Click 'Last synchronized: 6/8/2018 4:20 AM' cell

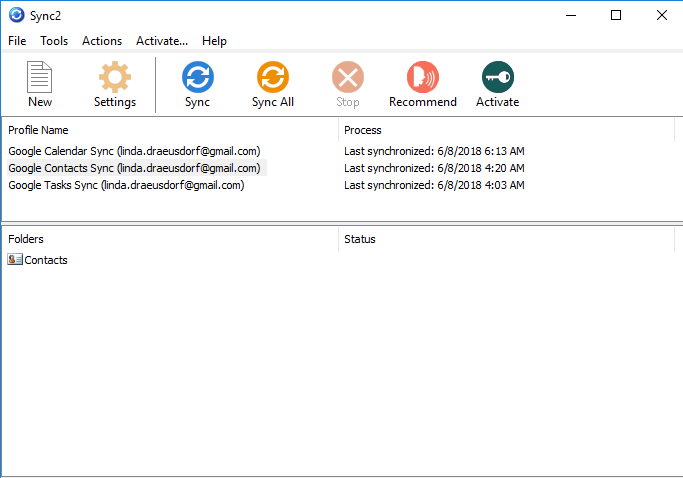click(434, 168)
